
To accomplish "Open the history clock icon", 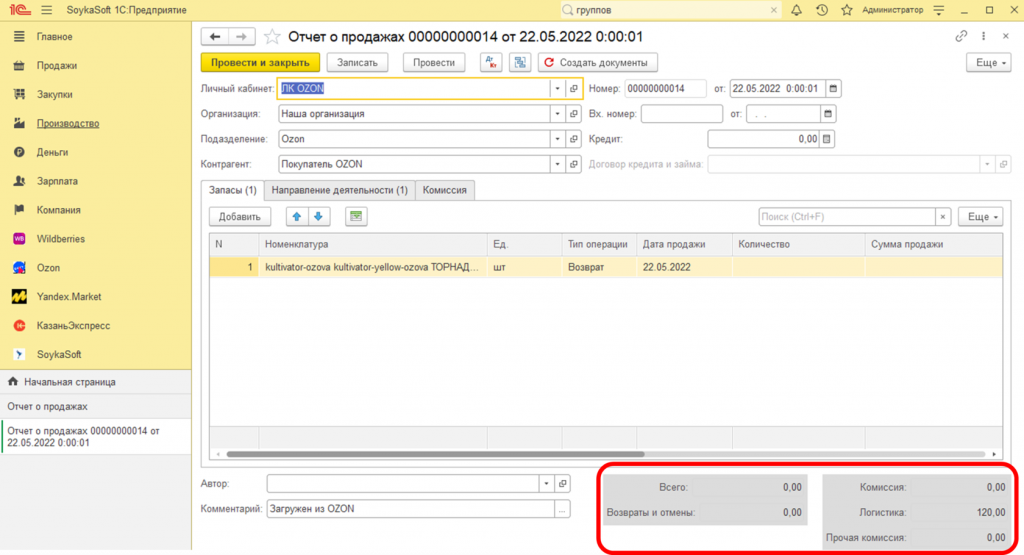I will pos(822,10).
